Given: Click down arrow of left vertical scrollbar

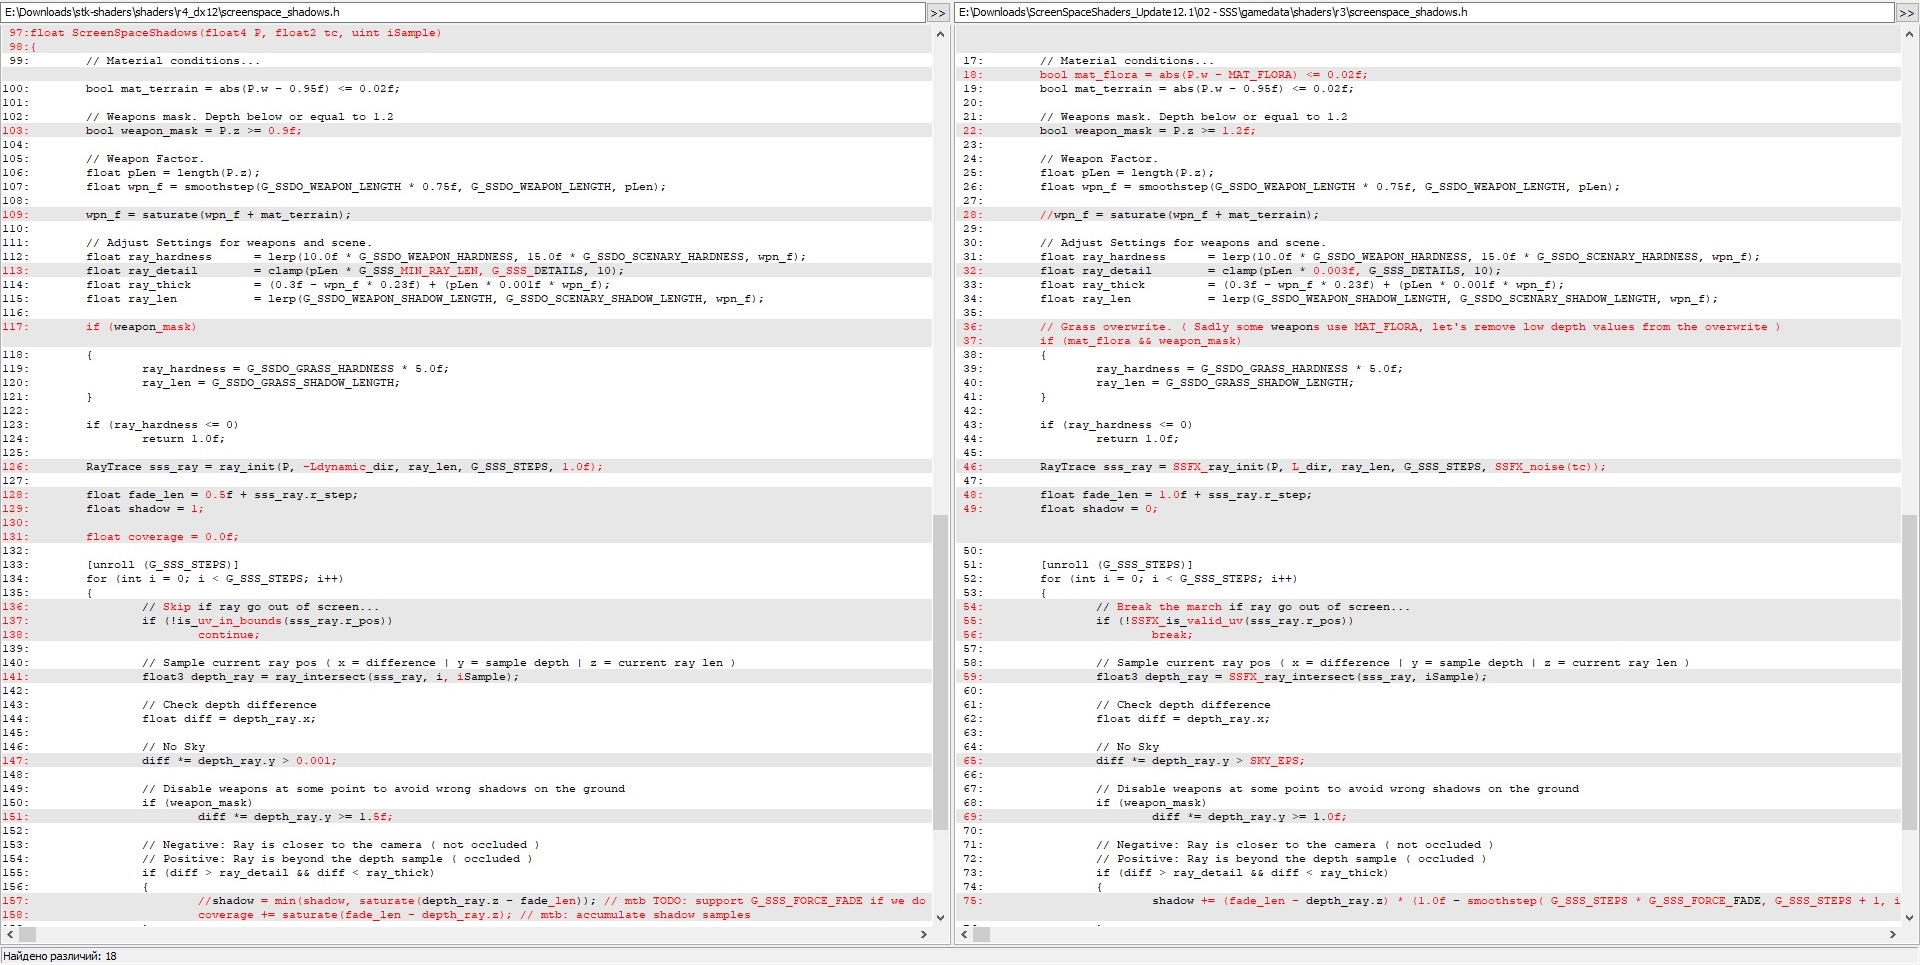Looking at the screenshot, I should pyautogui.click(x=940, y=917).
